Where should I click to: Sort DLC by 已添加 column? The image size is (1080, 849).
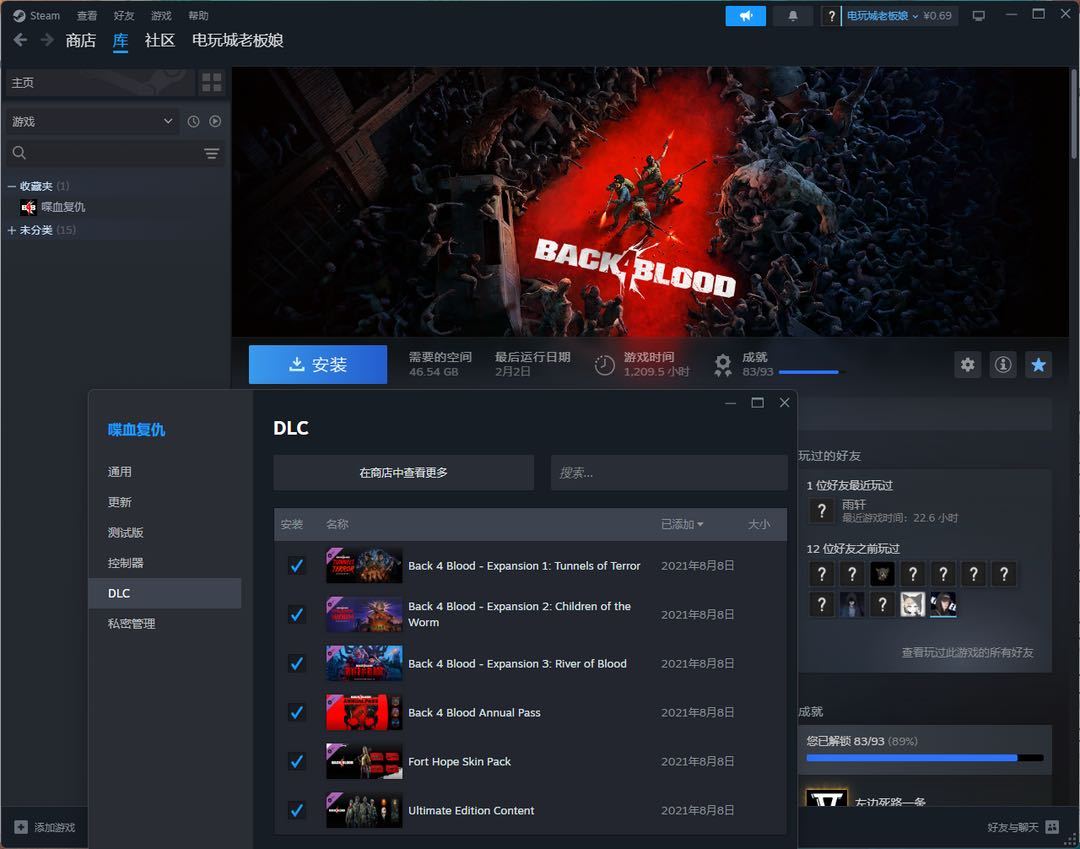(682, 524)
